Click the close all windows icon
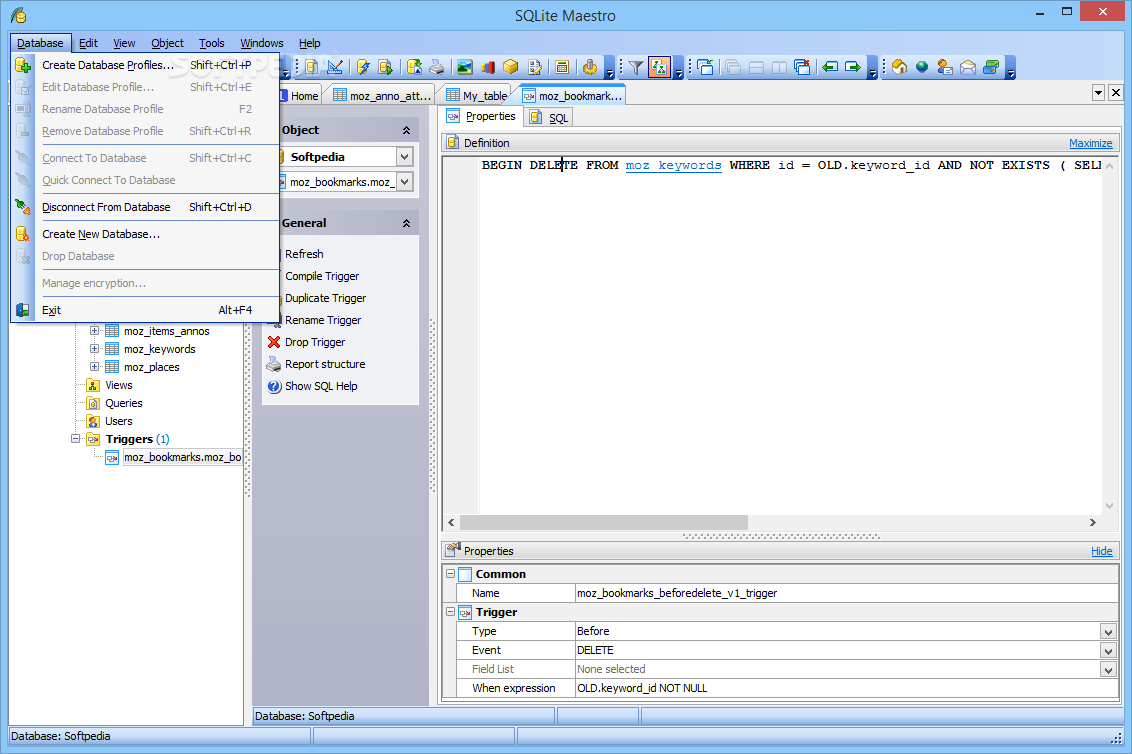 (x=802, y=67)
